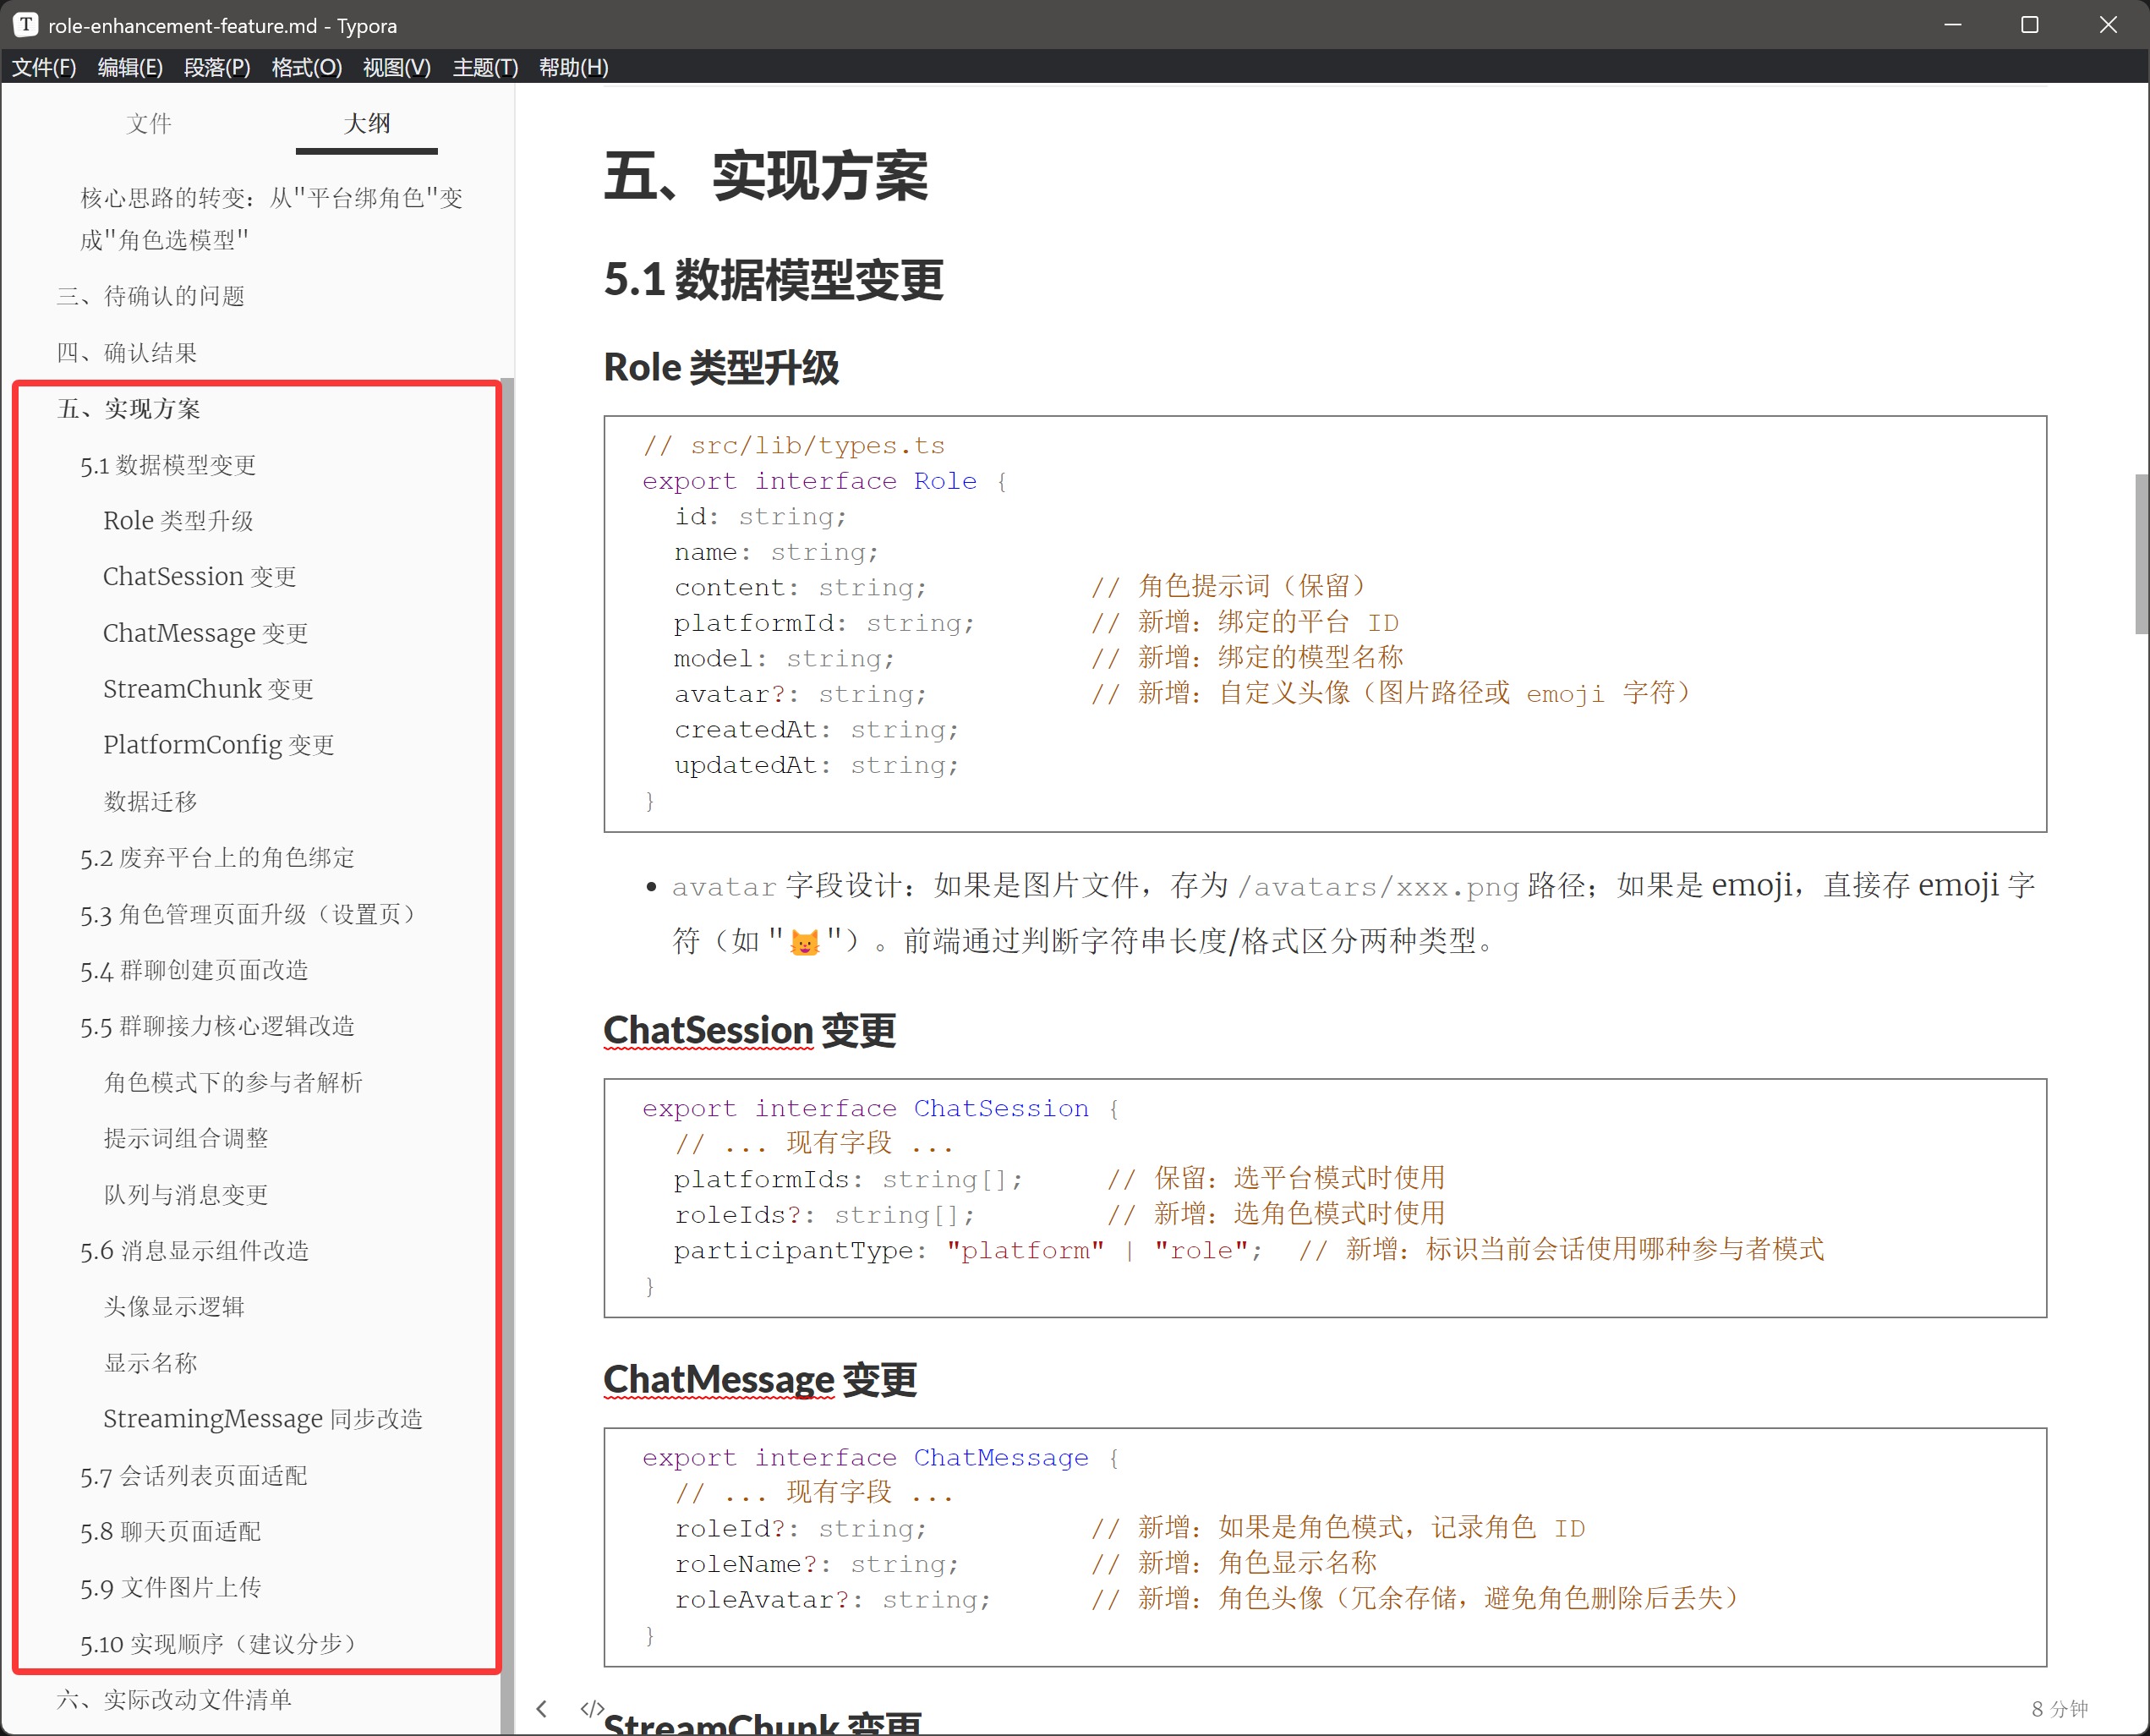Screen dimensions: 2150x1736
Task: Click the document's vertical scrollbar thumb
Action: click(2141, 554)
